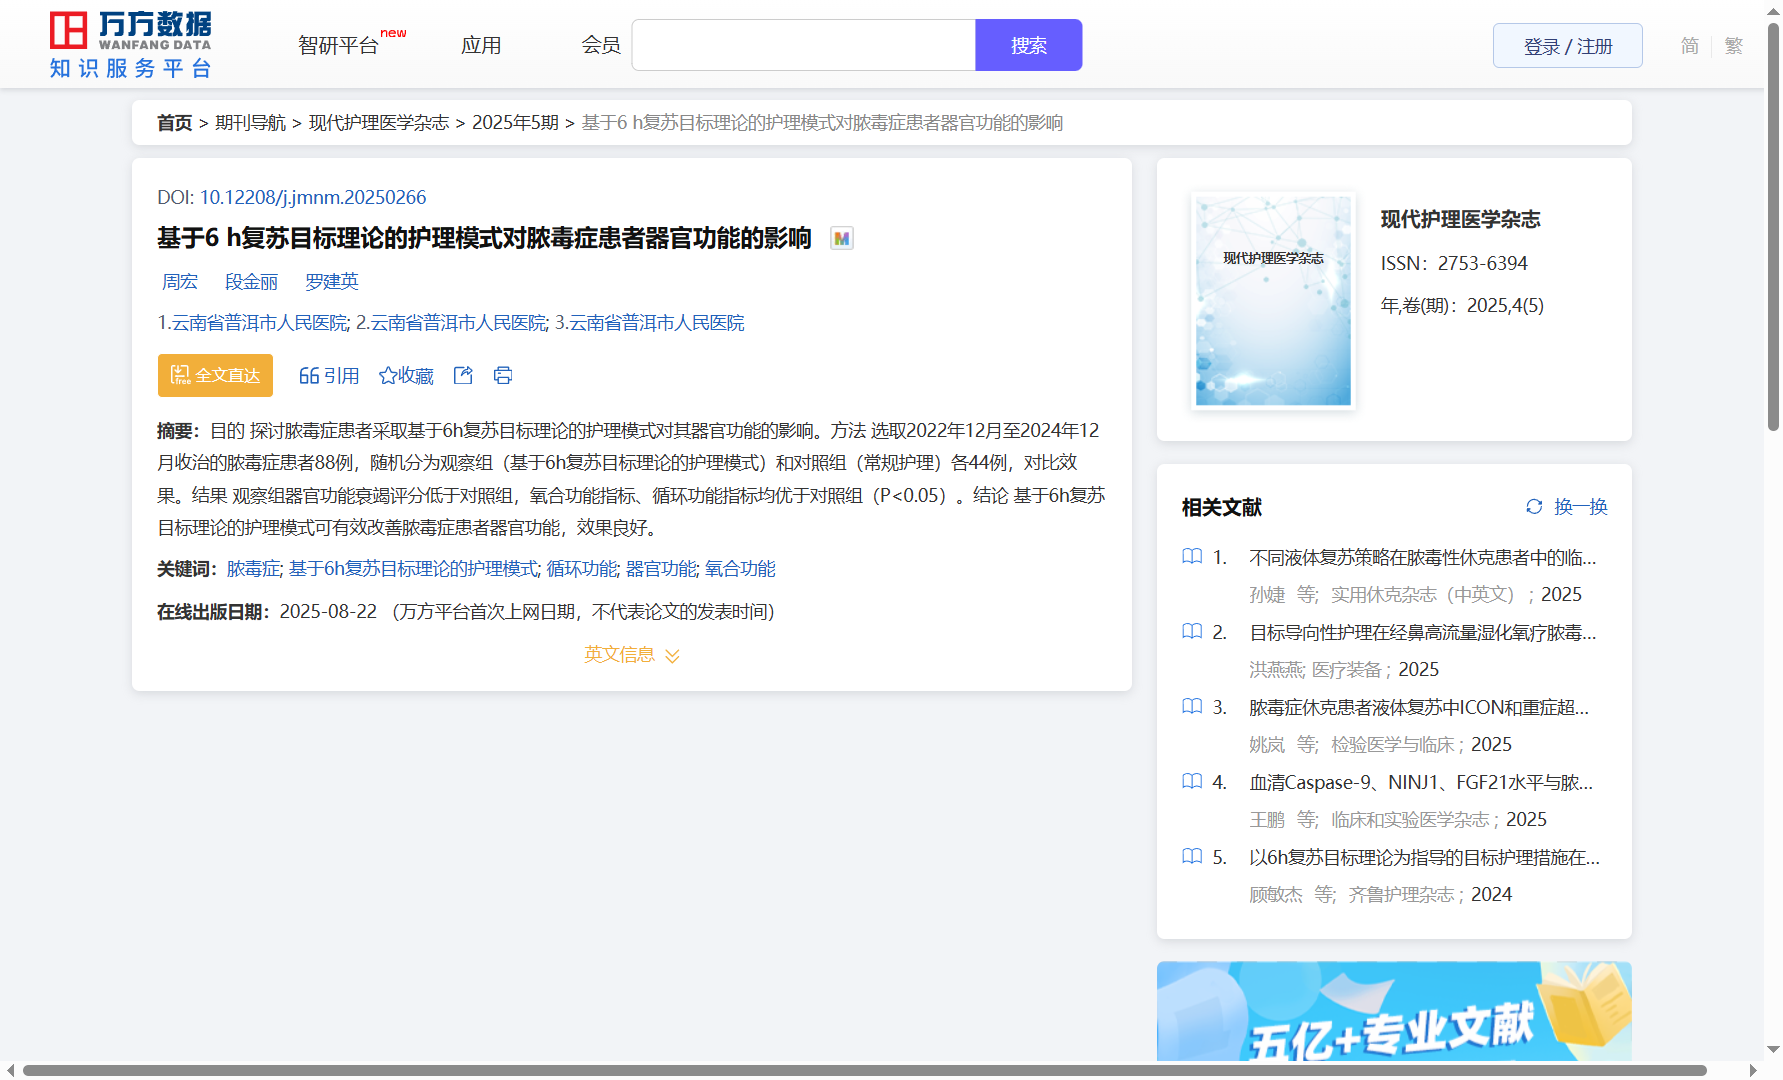Viewport: 1783px width, 1080px height.
Task: Open the 登录 / 注册 login button
Action: pyautogui.click(x=1567, y=46)
